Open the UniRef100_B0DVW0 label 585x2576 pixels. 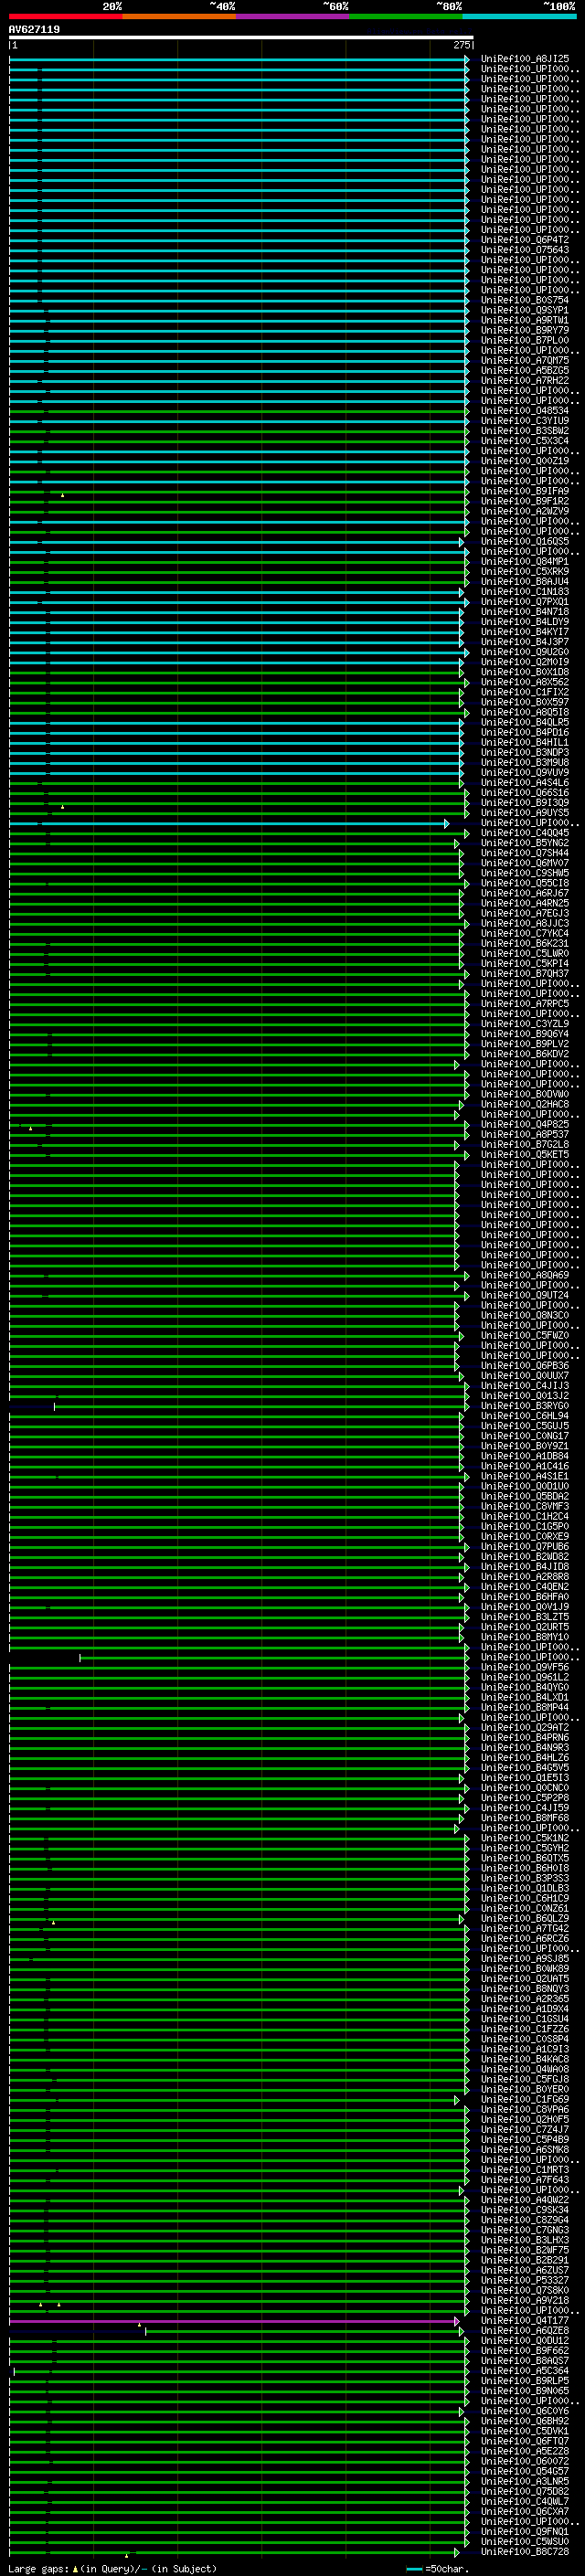pos(525,1094)
